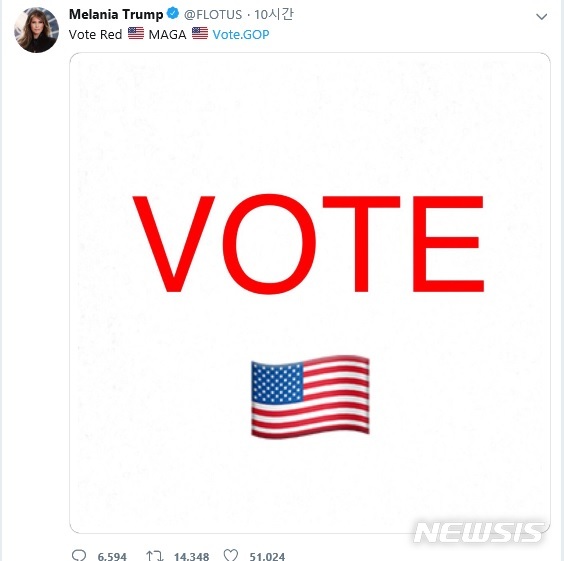
Task: Click the flag emoji after MAGA
Action: 200,33
